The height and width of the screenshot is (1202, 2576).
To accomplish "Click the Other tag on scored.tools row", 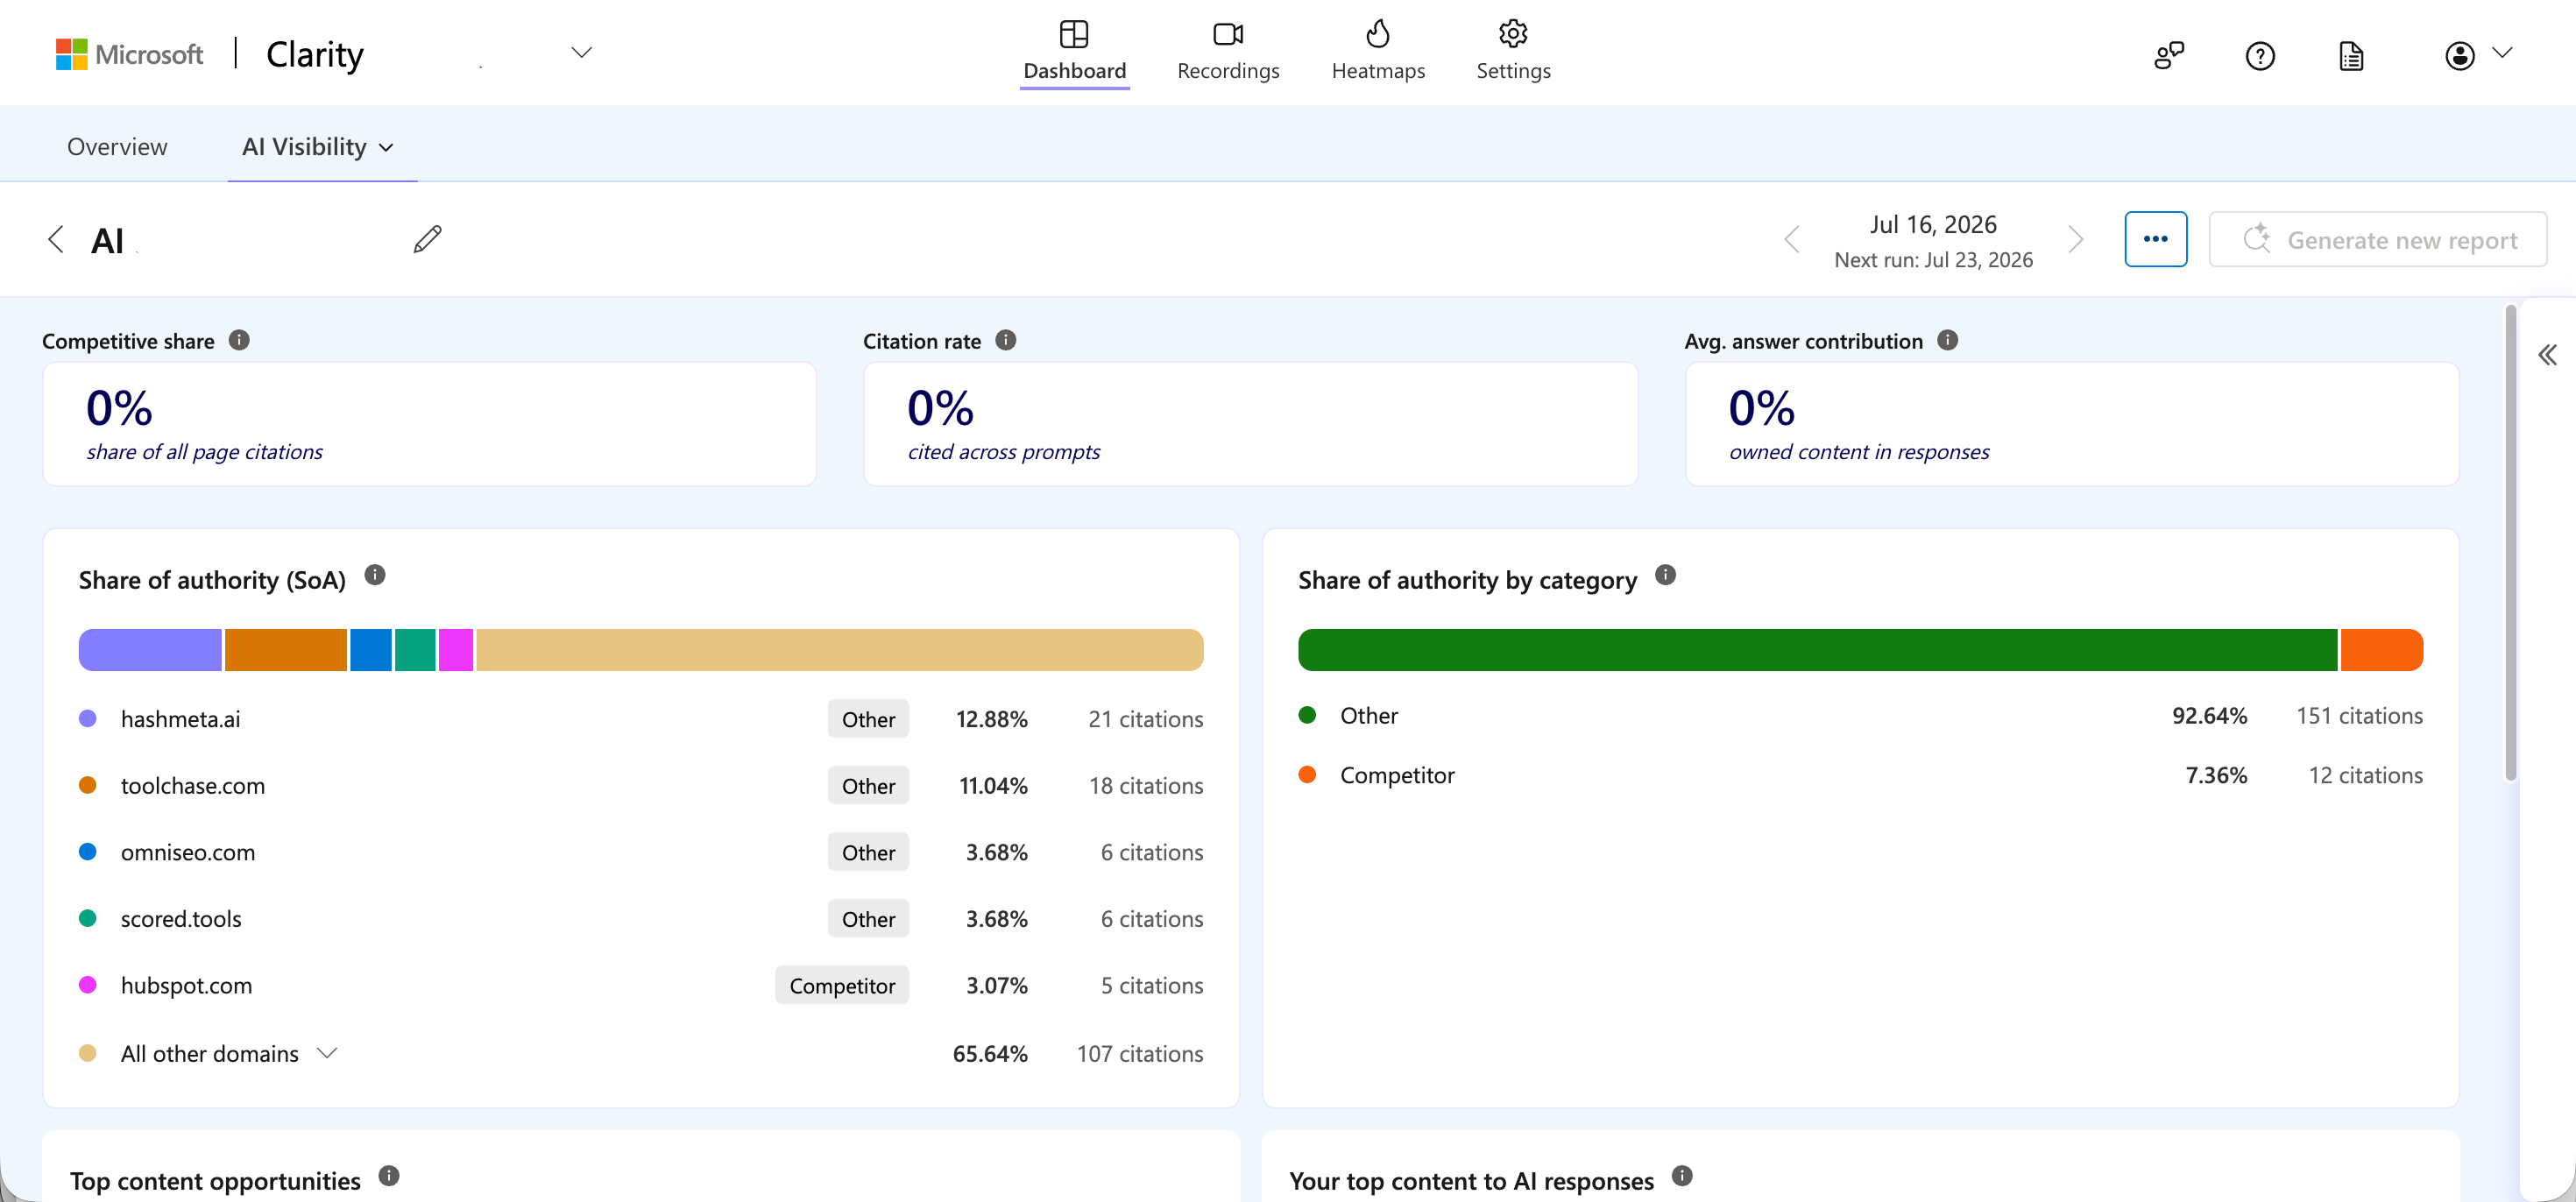I will click(868, 919).
